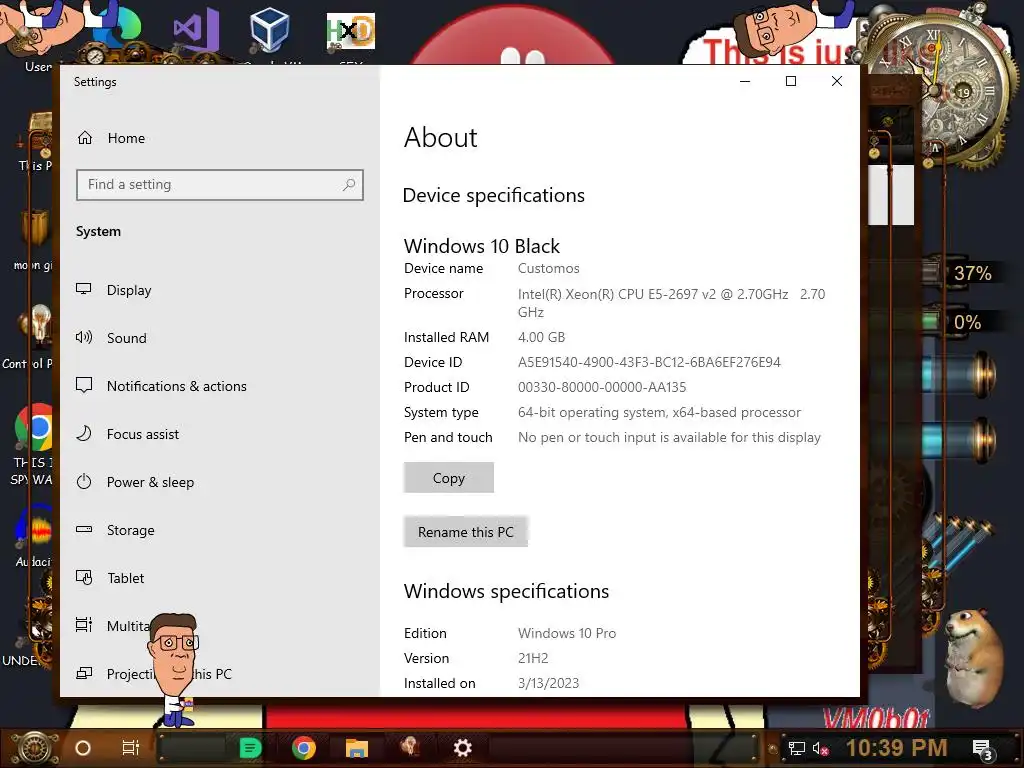The height and width of the screenshot is (768, 1024).
Task: Click the Tablet icon in sidebar
Action: (x=84, y=577)
